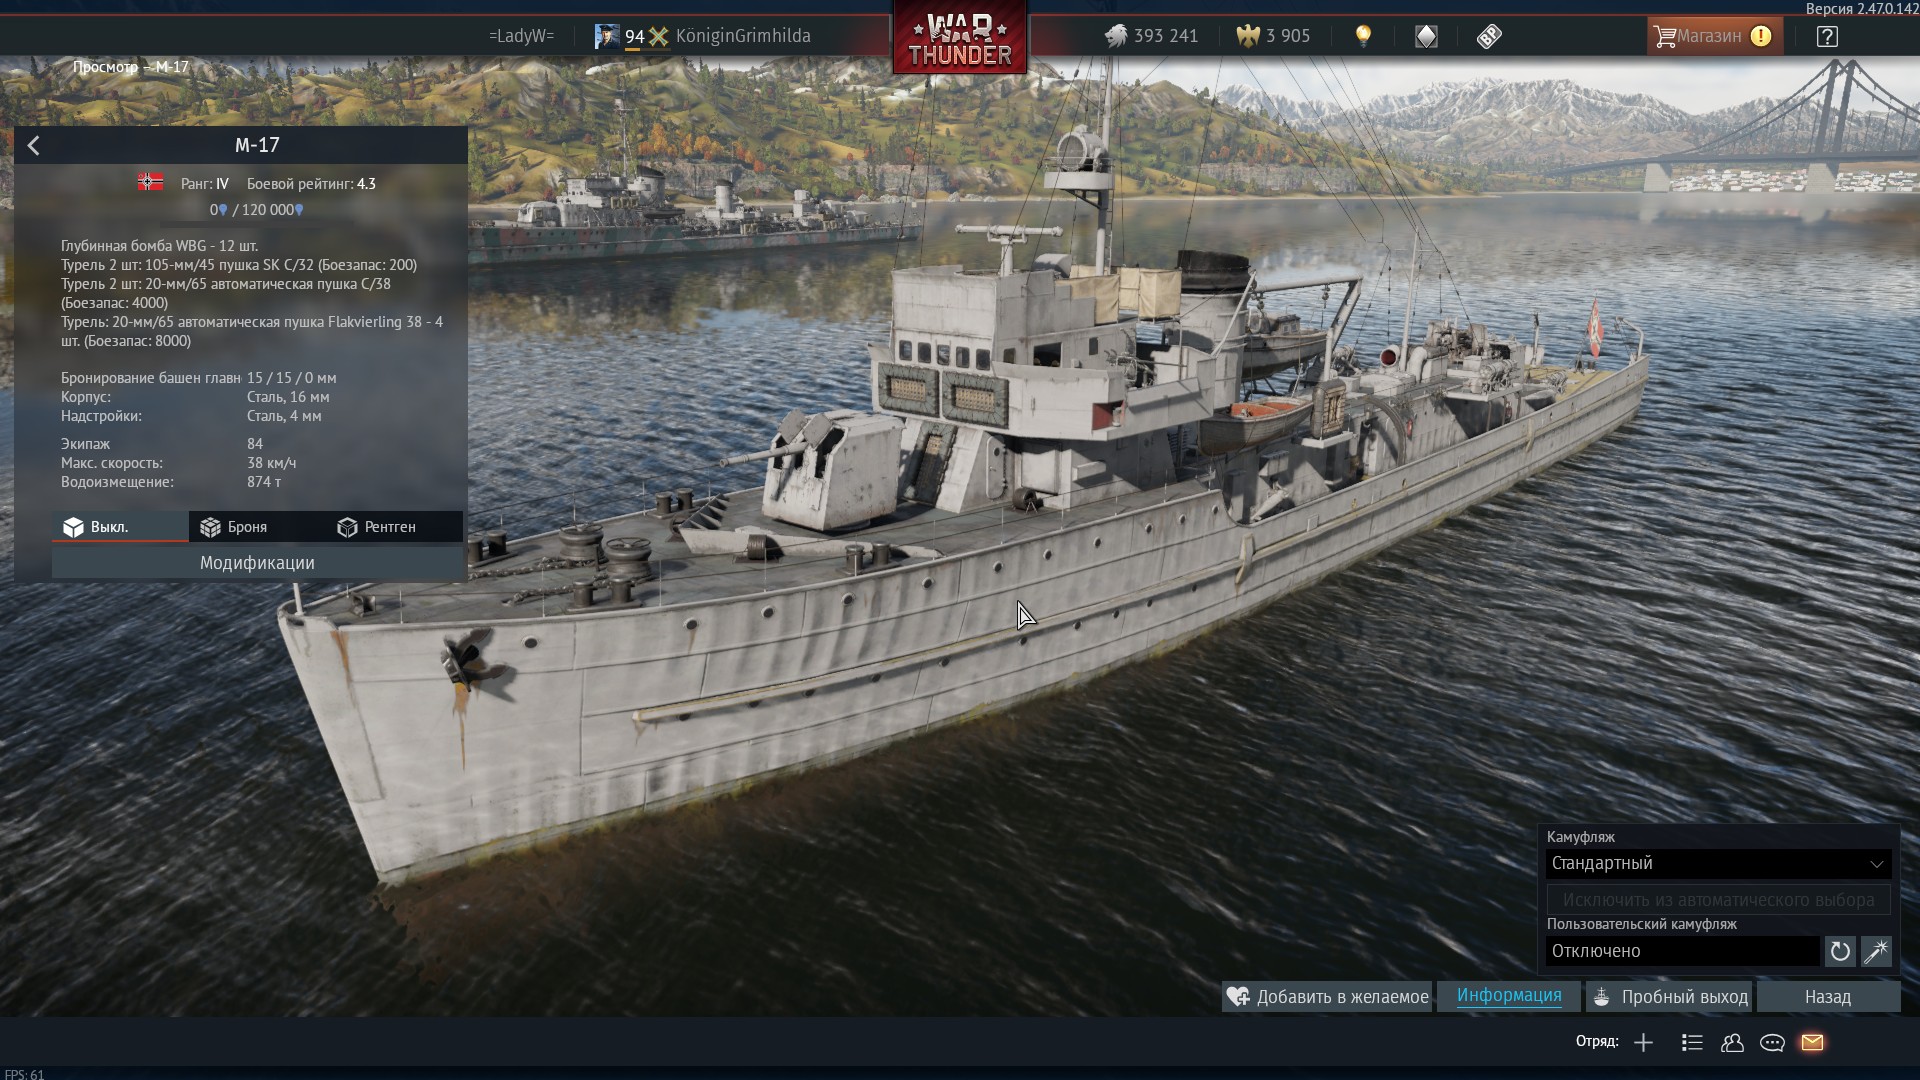Click the 105-мм/45 пушка SK C/32 line
The height and width of the screenshot is (1080, 1920).
(239, 265)
